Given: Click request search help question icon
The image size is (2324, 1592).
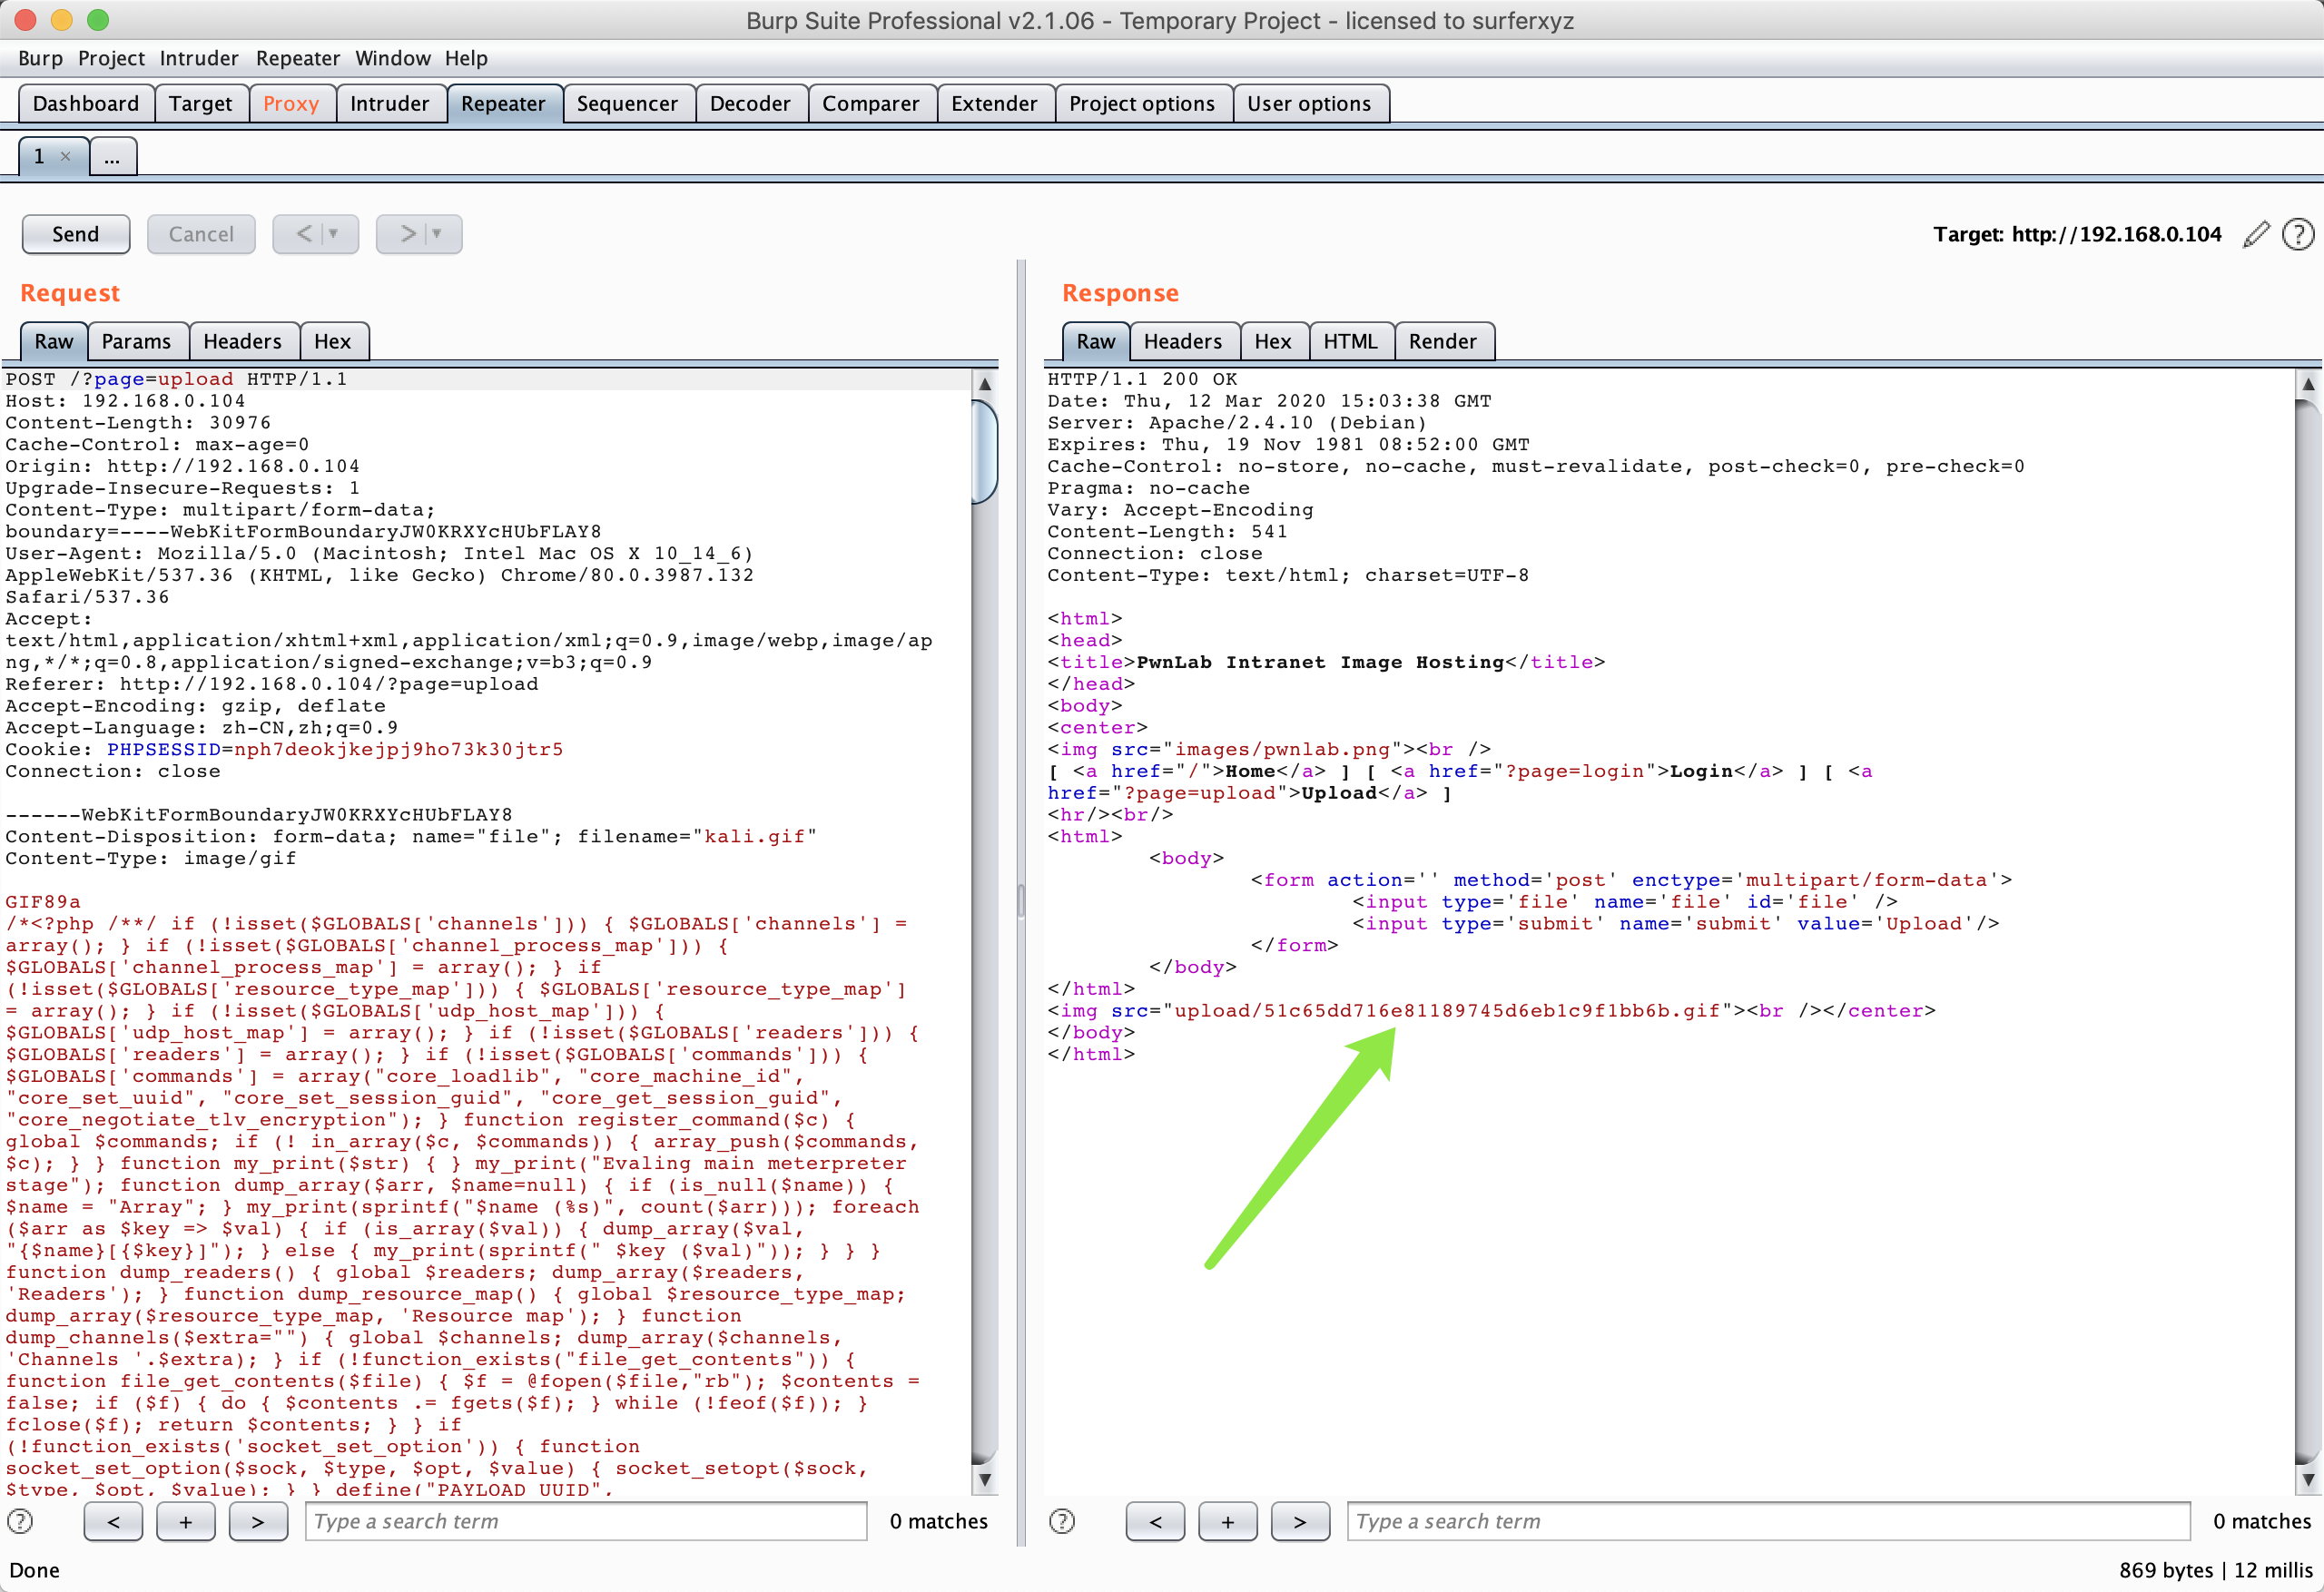Looking at the screenshot, I should pos(20,1521).
